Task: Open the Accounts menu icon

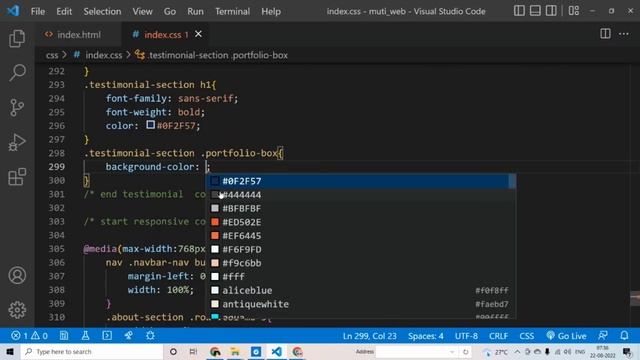Action: pyautogui.click(x=17, y=275)
